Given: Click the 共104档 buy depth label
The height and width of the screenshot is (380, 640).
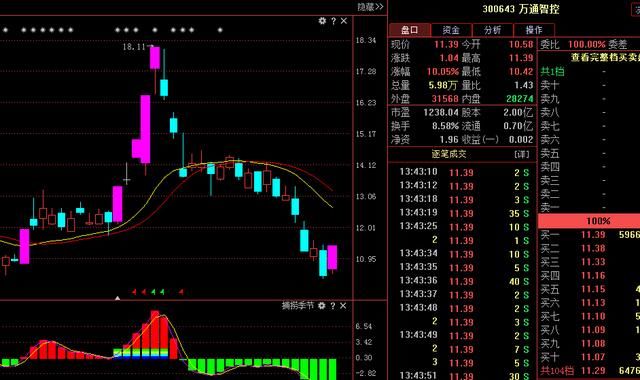Looking at the screenshot, I should 557,371.
